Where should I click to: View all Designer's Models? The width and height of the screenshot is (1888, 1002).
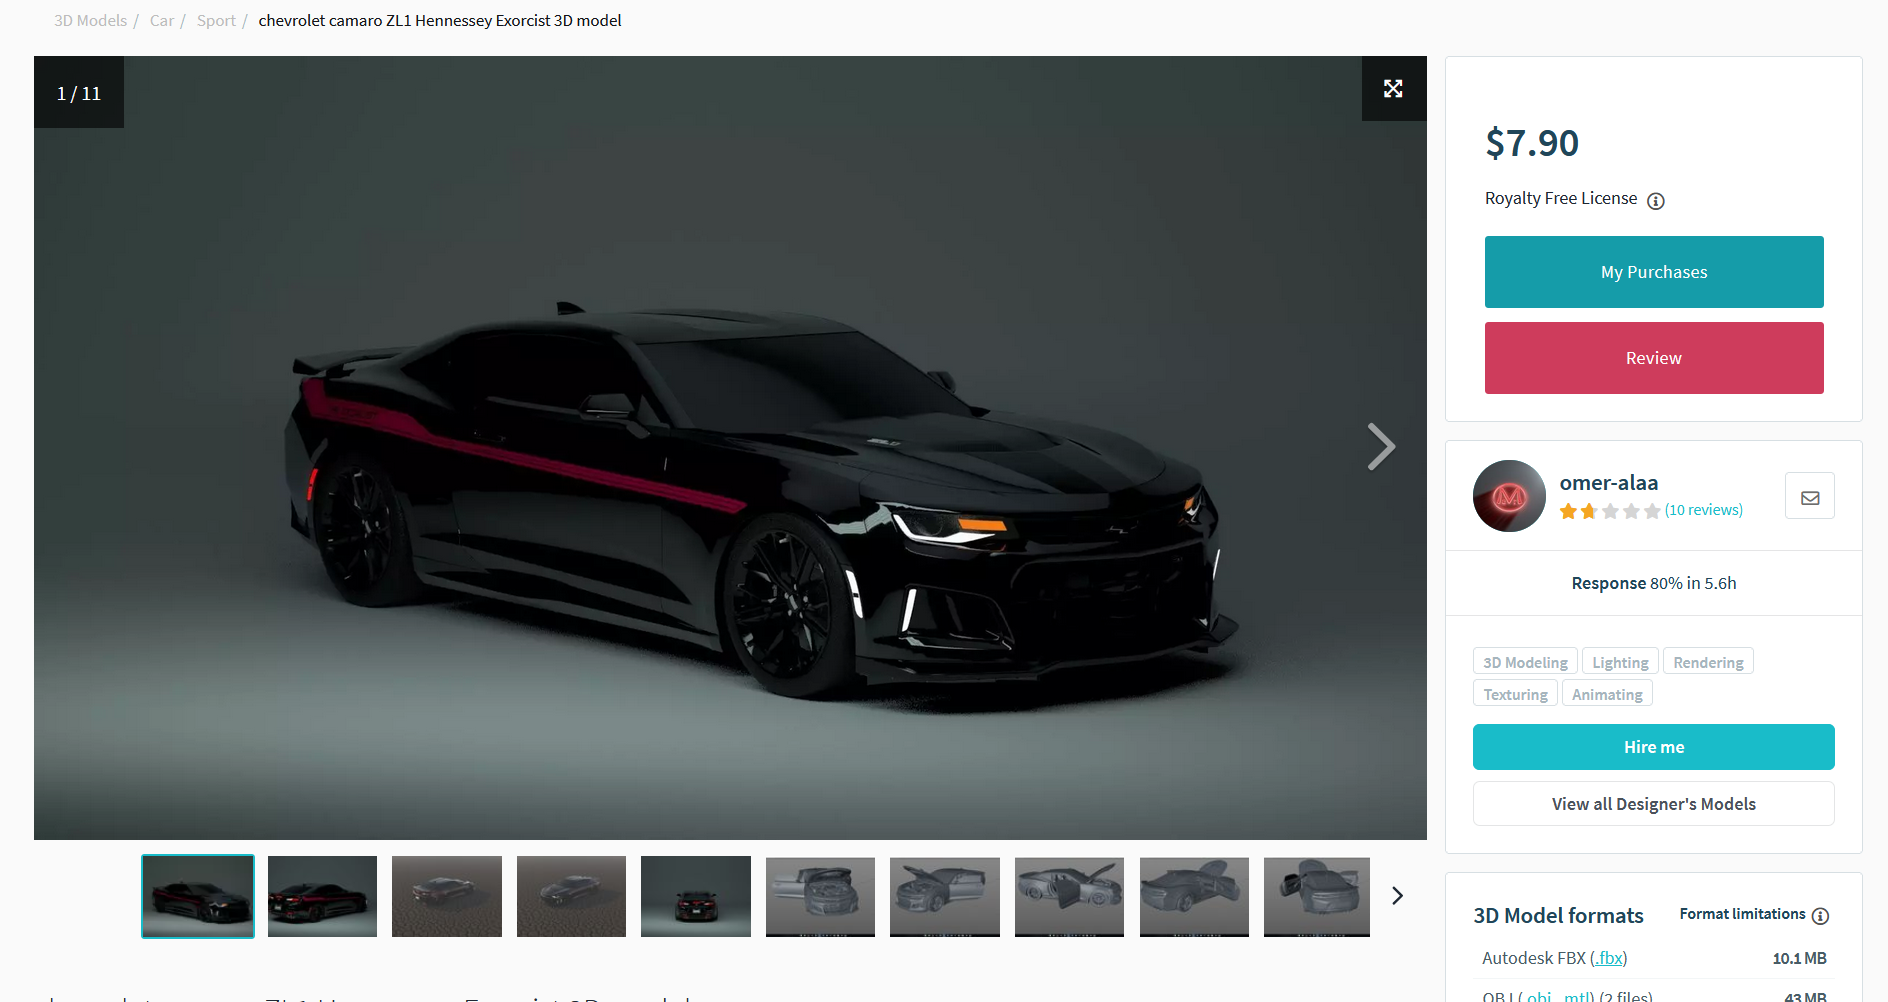pos(1653,804)
